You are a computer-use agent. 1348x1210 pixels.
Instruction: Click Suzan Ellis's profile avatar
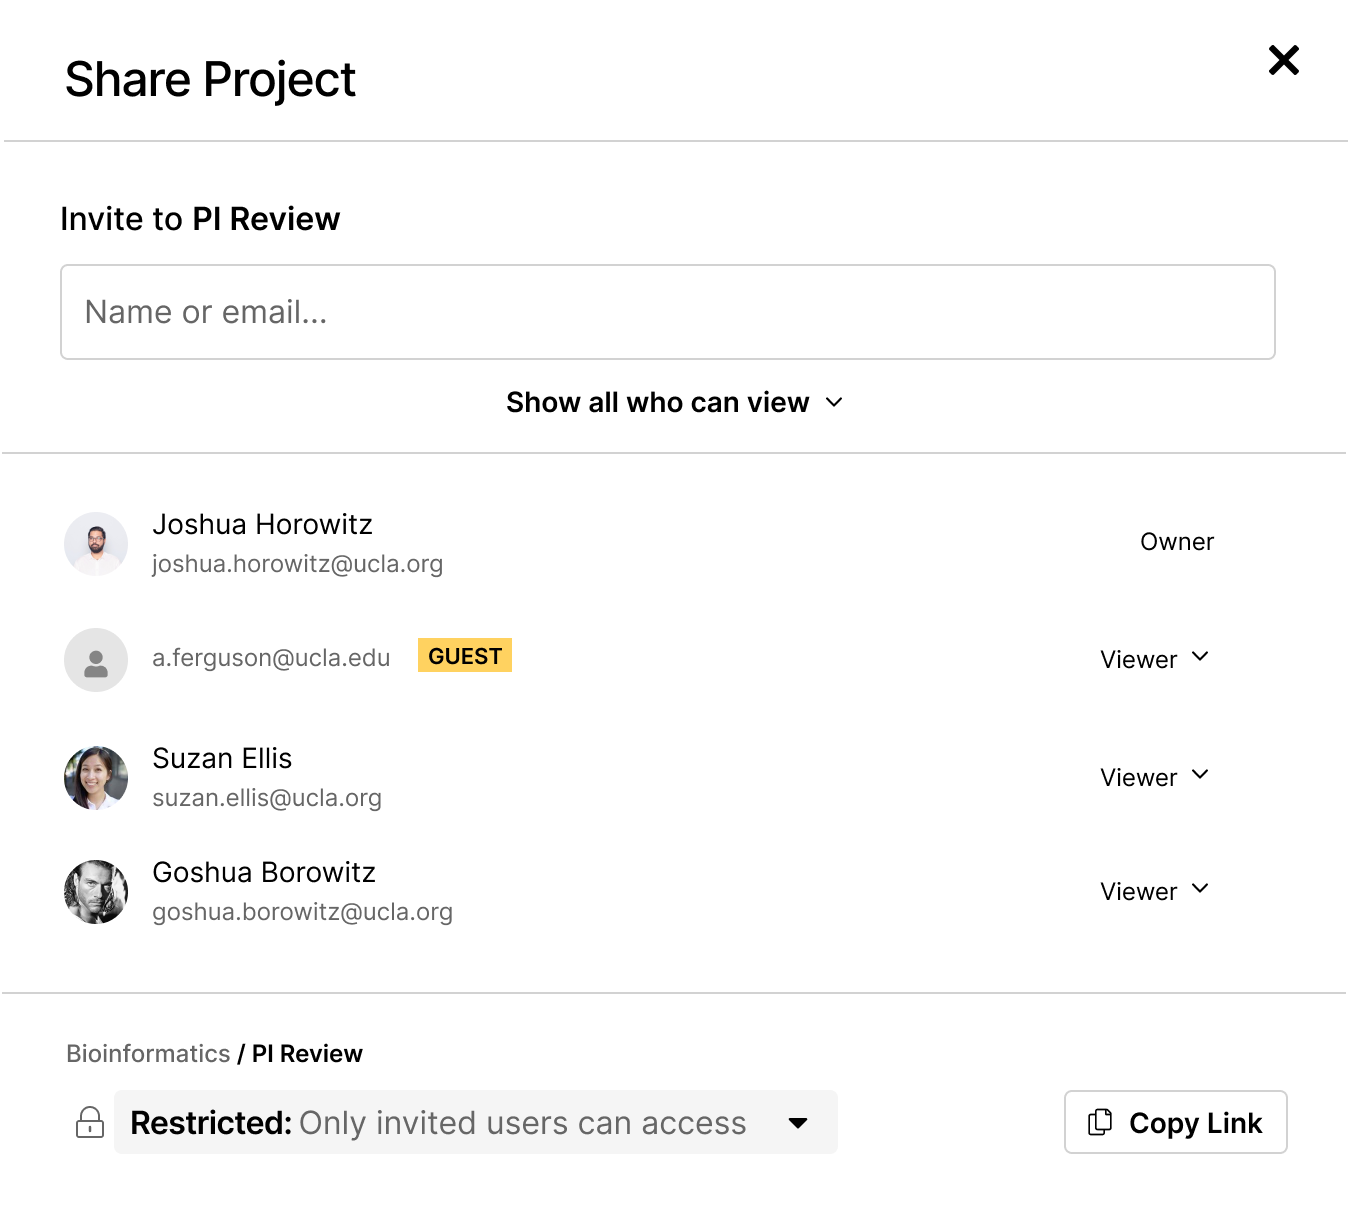(x=95, y=777)
